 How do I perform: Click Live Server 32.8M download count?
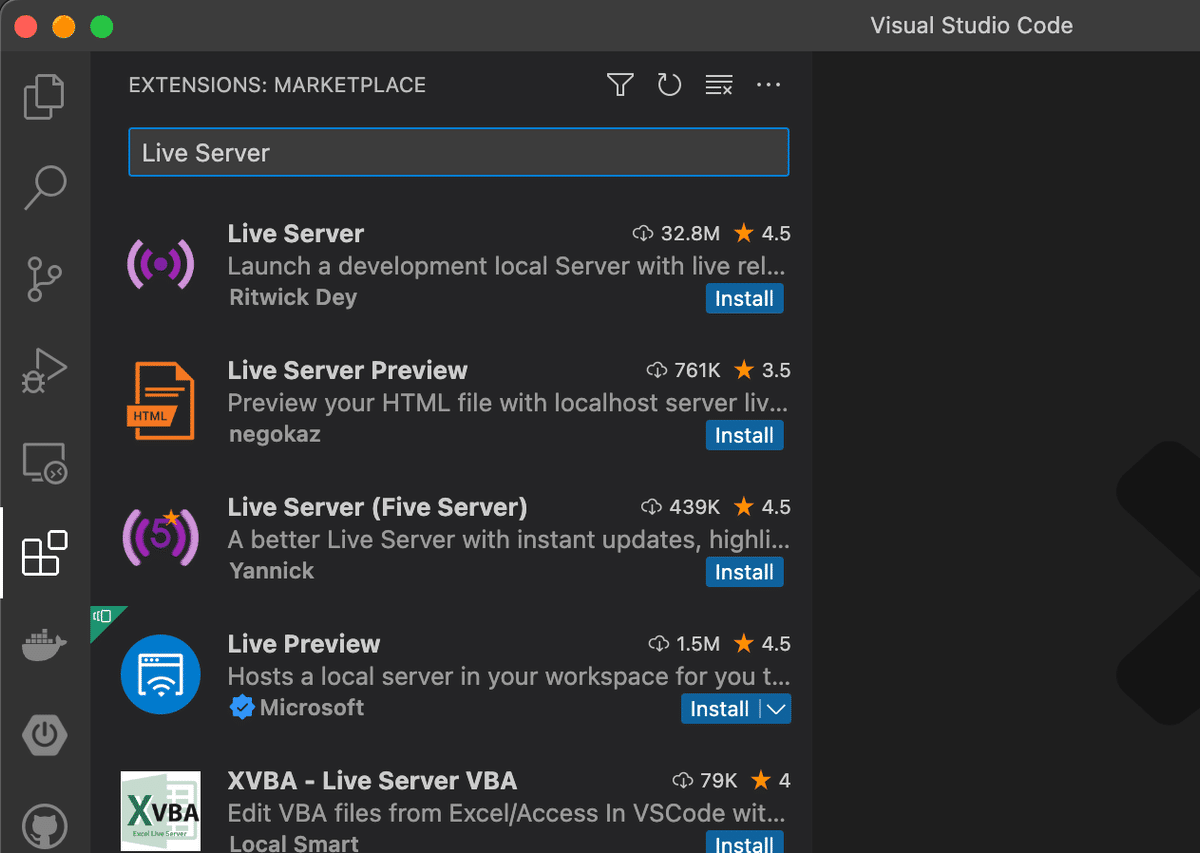point(676,234)
